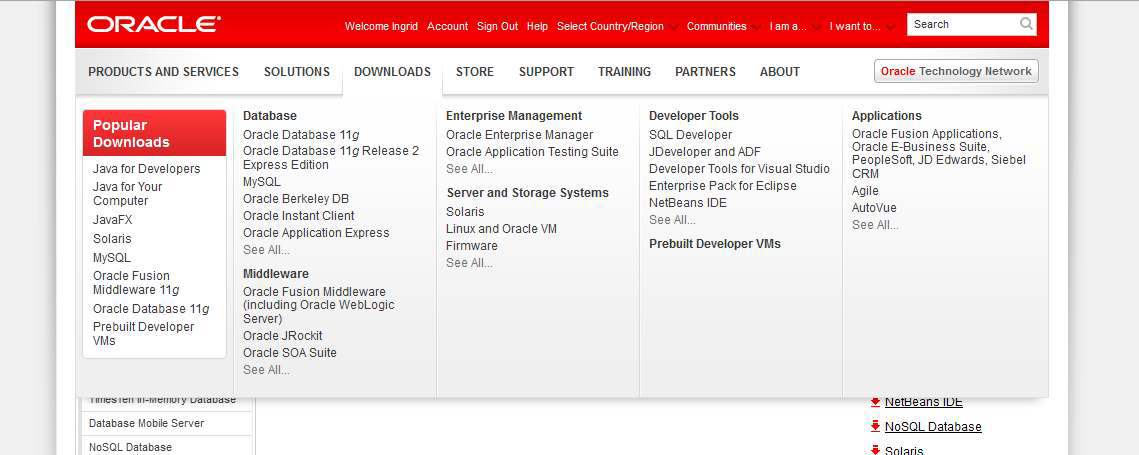Go to Products and Services menu
The image size is (1139, 455).
[163, 72]
